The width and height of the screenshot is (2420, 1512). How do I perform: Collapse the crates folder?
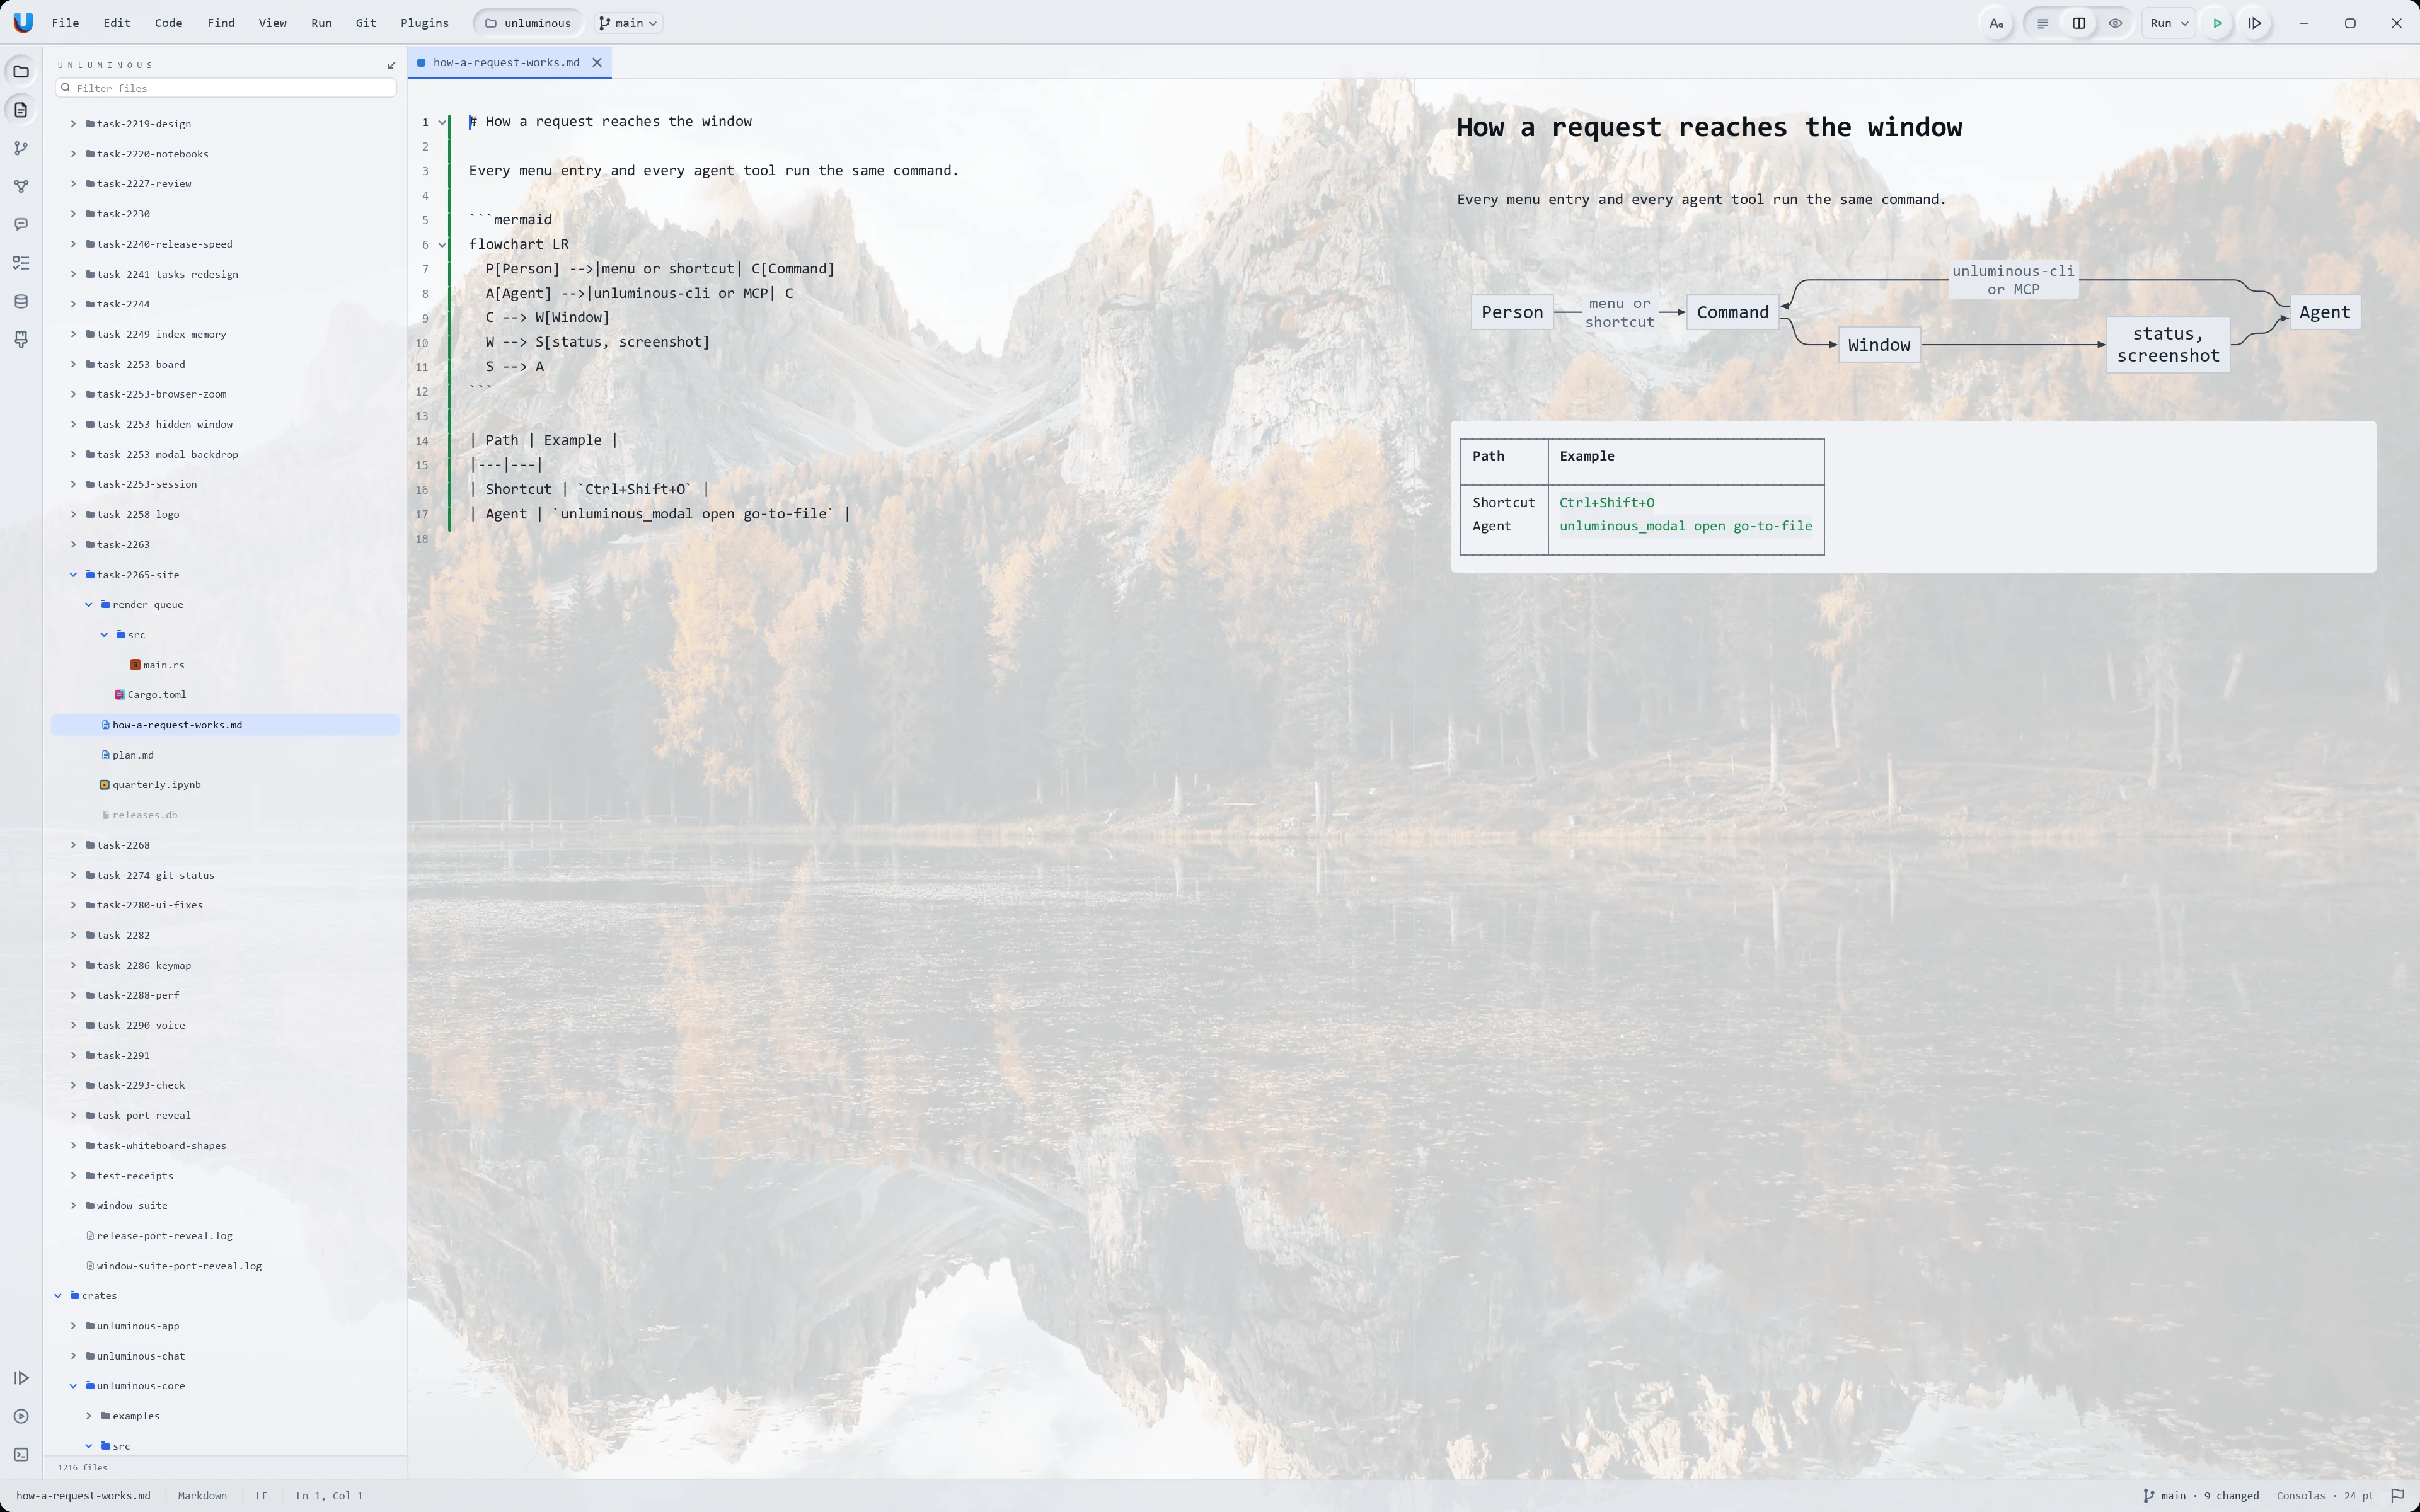point(58,1296)
